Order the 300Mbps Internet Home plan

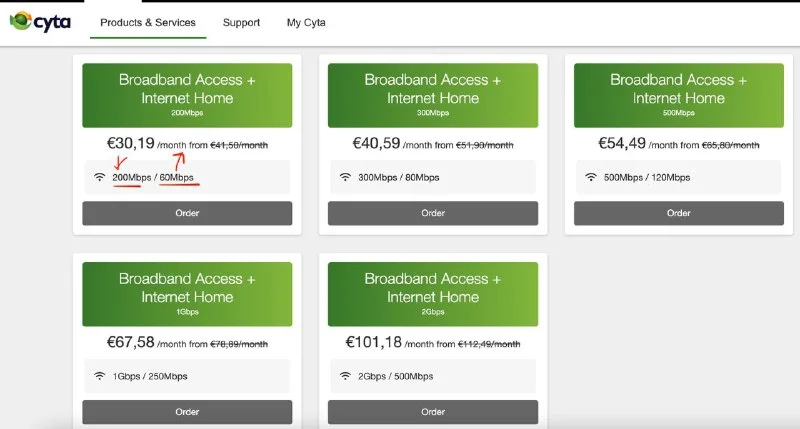coord(433,213)
